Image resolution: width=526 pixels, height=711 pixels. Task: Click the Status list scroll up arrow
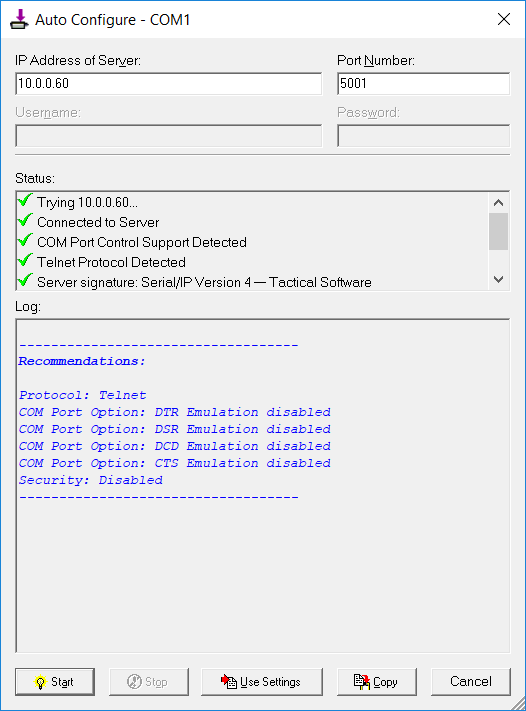coord(498,203)
